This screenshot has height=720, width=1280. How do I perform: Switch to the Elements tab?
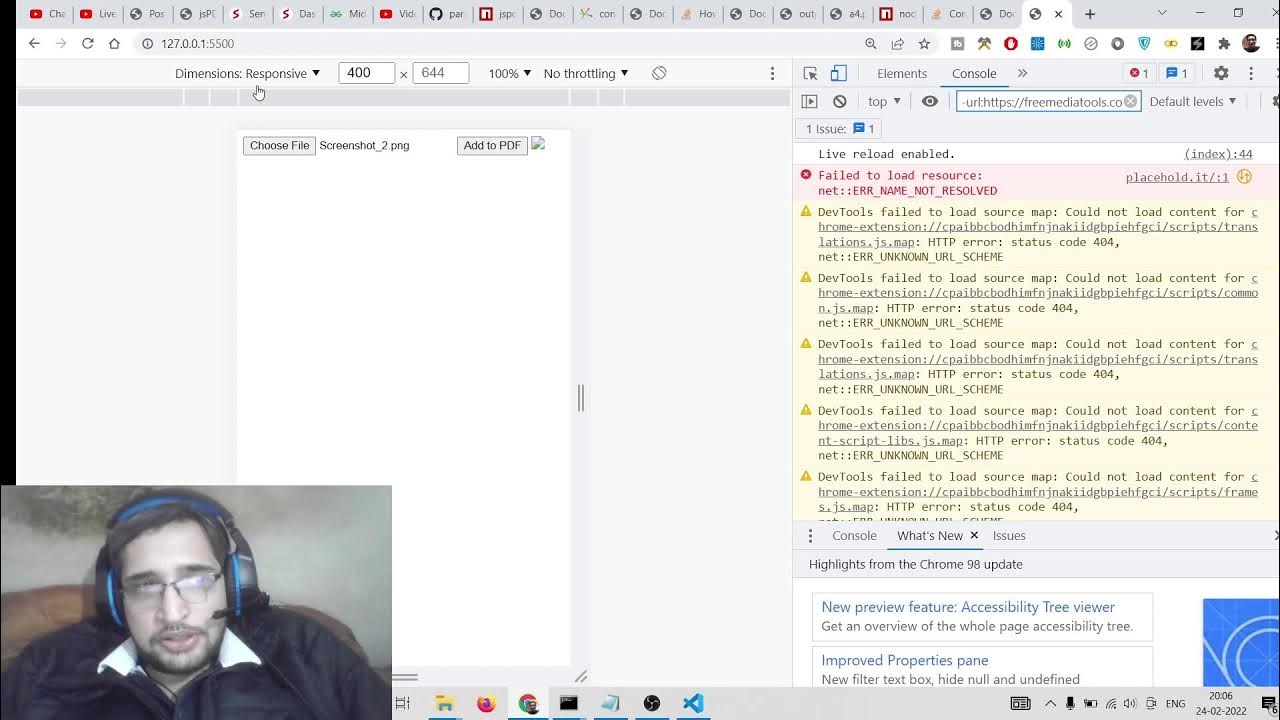tap(902, 73)
